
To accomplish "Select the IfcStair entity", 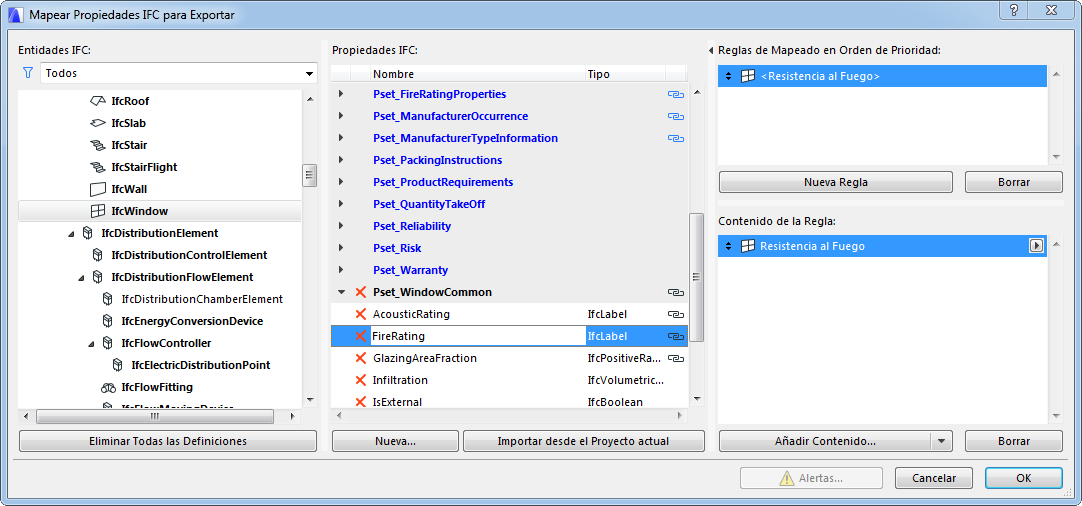I will [129, 145].
